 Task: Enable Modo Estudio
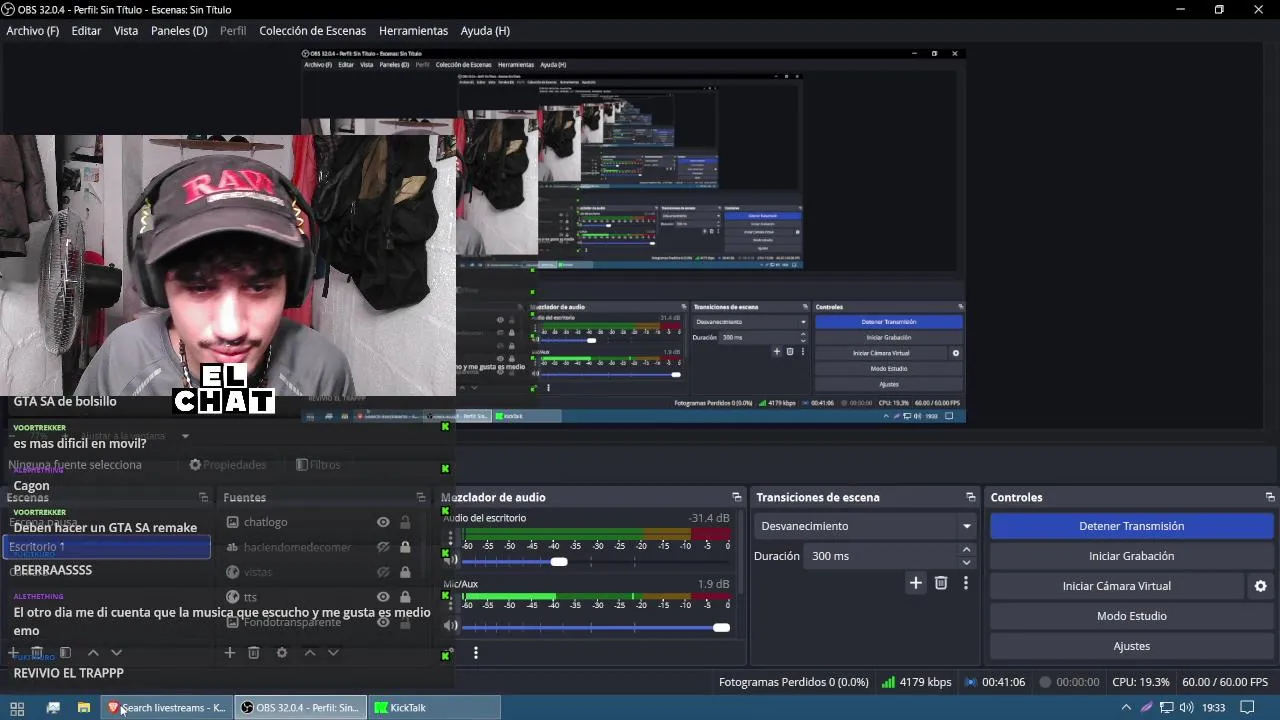click(x=1131, y=616)
